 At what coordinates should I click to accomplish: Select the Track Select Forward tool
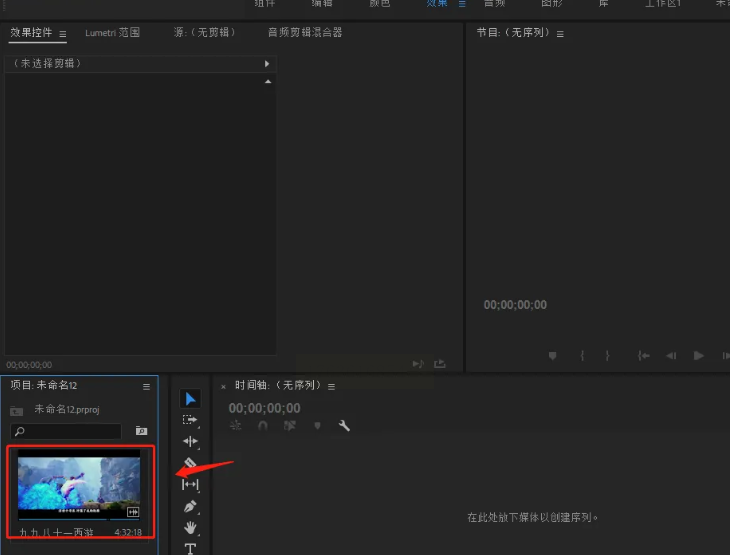pos(190,420)
